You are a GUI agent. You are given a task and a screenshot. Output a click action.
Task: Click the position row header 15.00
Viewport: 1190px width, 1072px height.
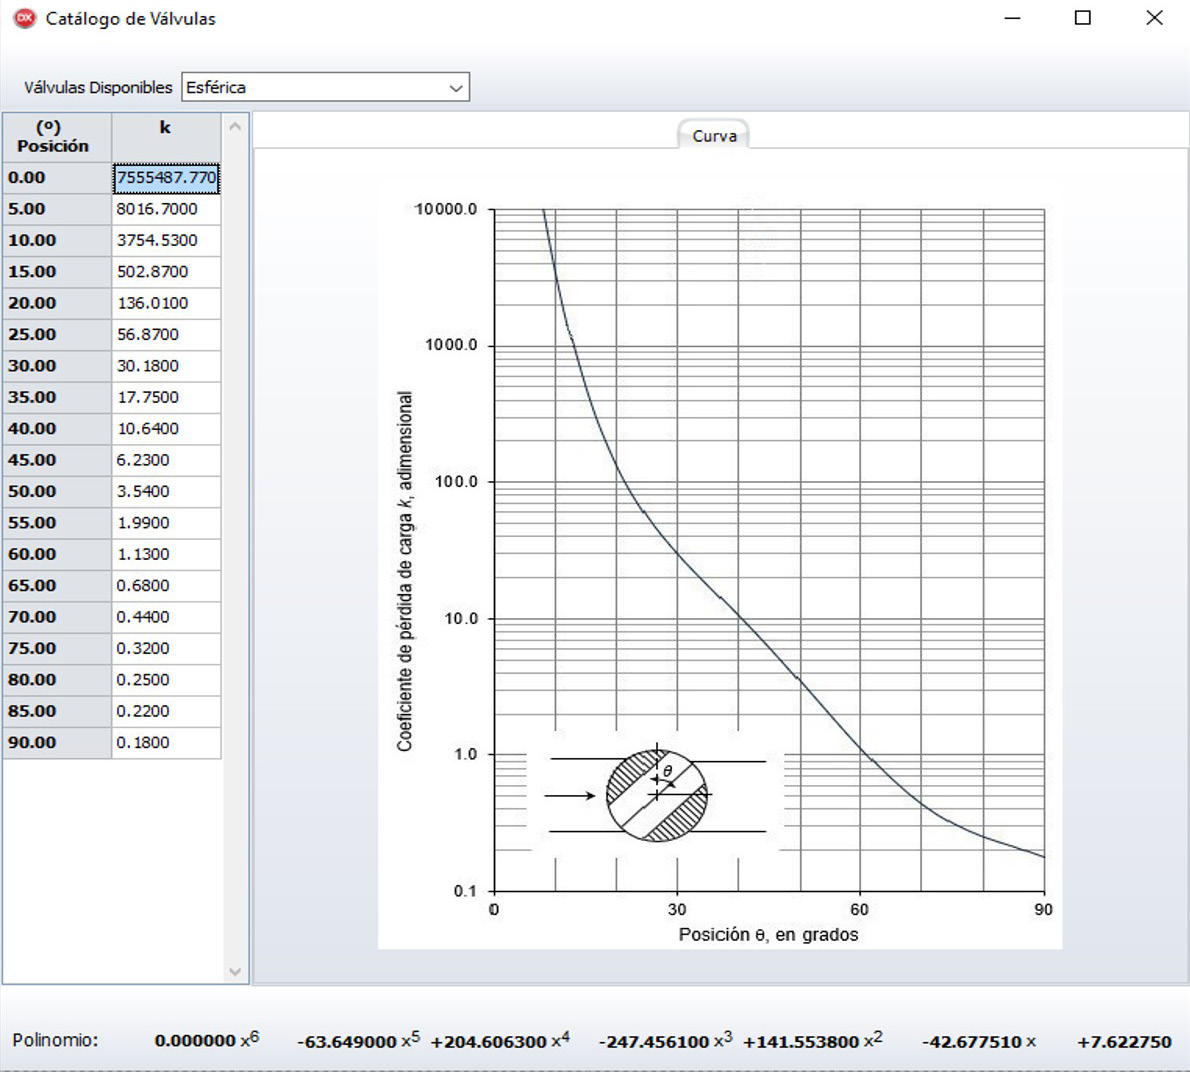pos(57,272)
